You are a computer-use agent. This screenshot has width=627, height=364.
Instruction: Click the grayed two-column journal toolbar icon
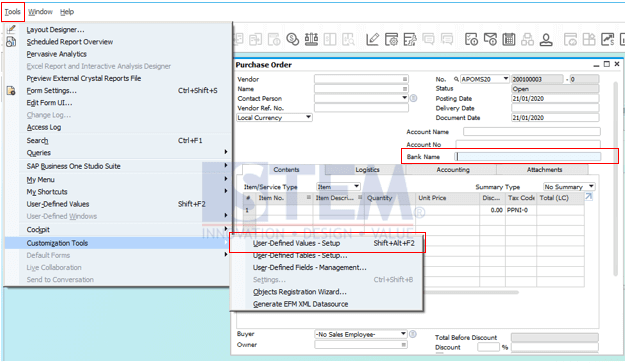point(330,39)
